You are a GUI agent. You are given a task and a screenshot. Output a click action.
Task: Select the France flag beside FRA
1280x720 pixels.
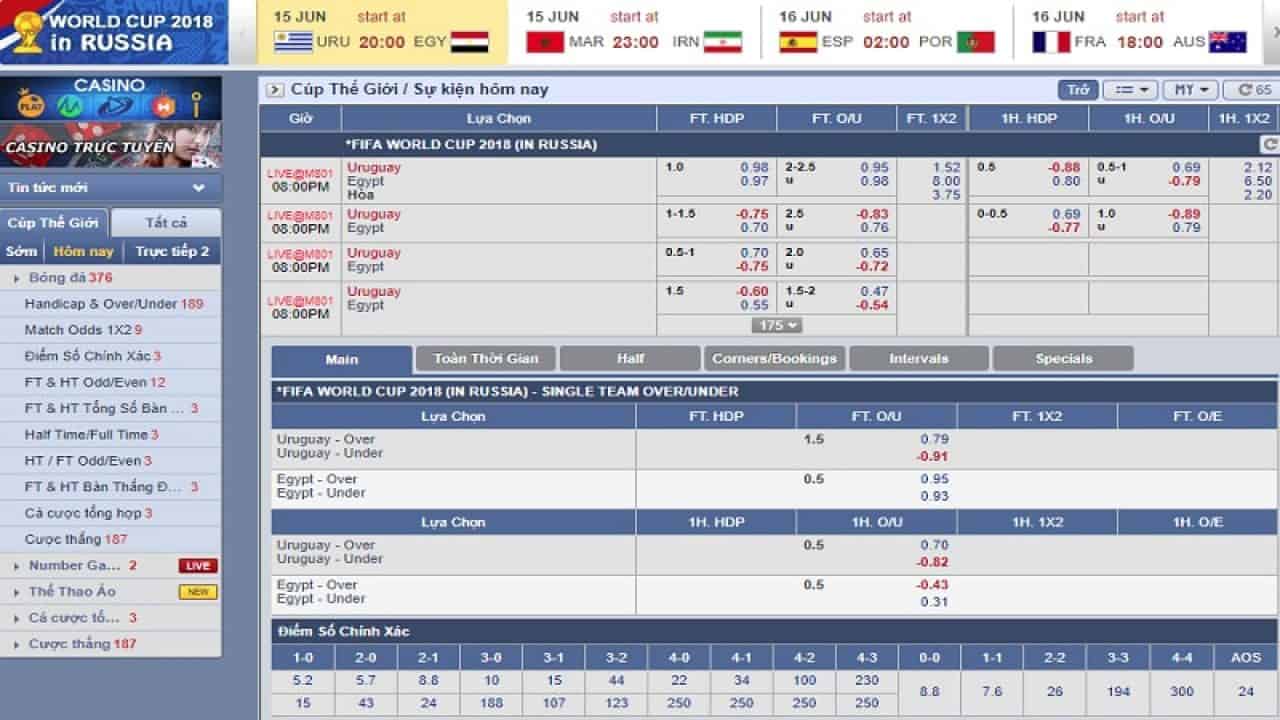[1051, 42]
